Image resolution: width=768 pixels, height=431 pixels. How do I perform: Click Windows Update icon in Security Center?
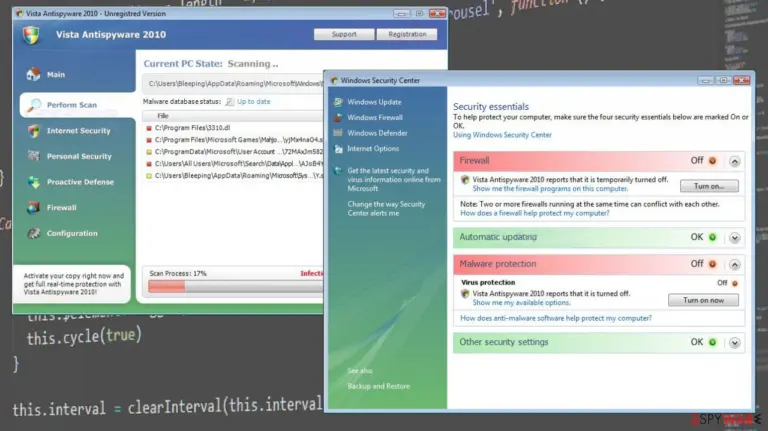(x=338, y=102)
